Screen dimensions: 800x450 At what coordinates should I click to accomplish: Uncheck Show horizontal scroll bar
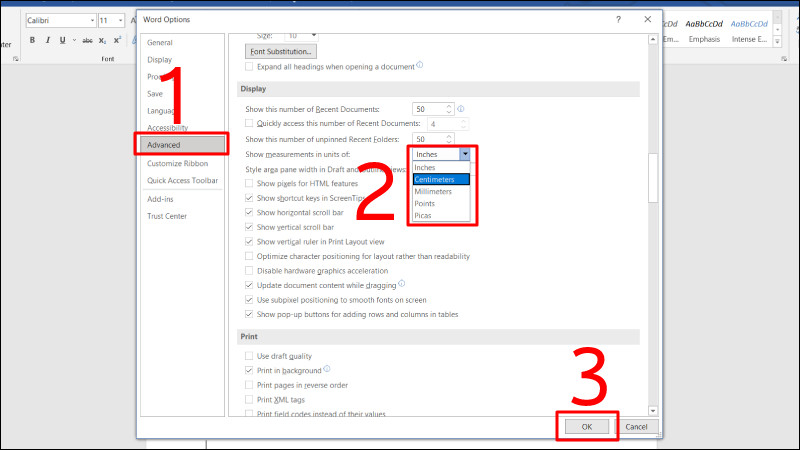click(249, 213)
